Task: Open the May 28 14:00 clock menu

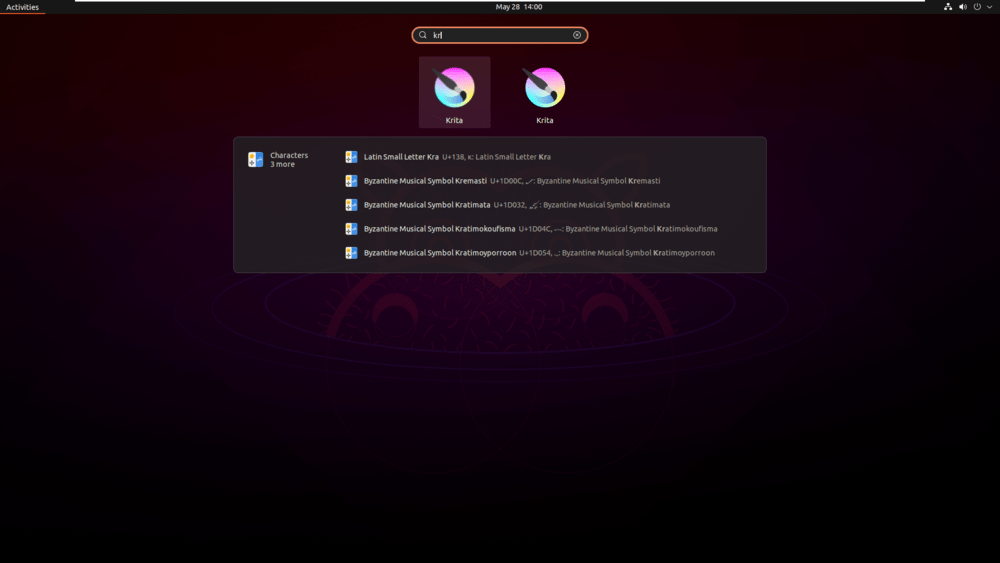Action: pos(518,7)
